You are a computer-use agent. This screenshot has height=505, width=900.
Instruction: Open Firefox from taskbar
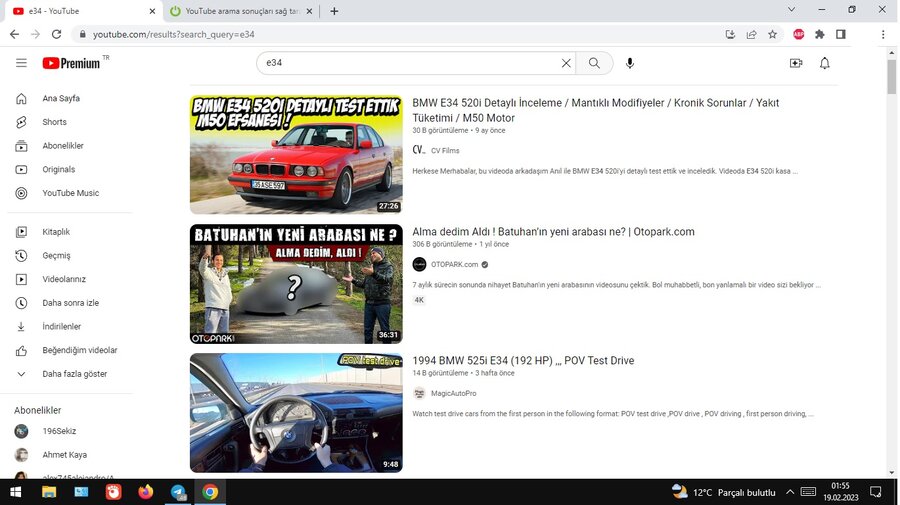click(x=146, y=492)
